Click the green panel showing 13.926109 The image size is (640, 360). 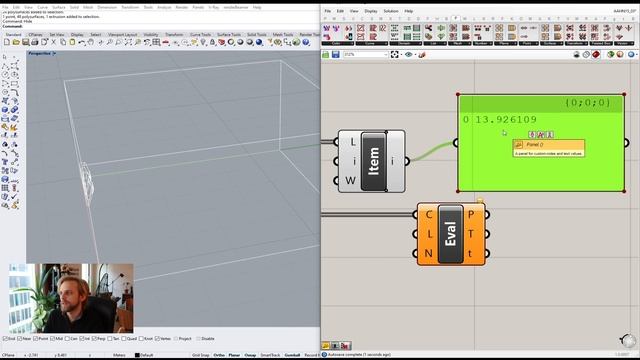pyautogui.click(x=541, y=143)
